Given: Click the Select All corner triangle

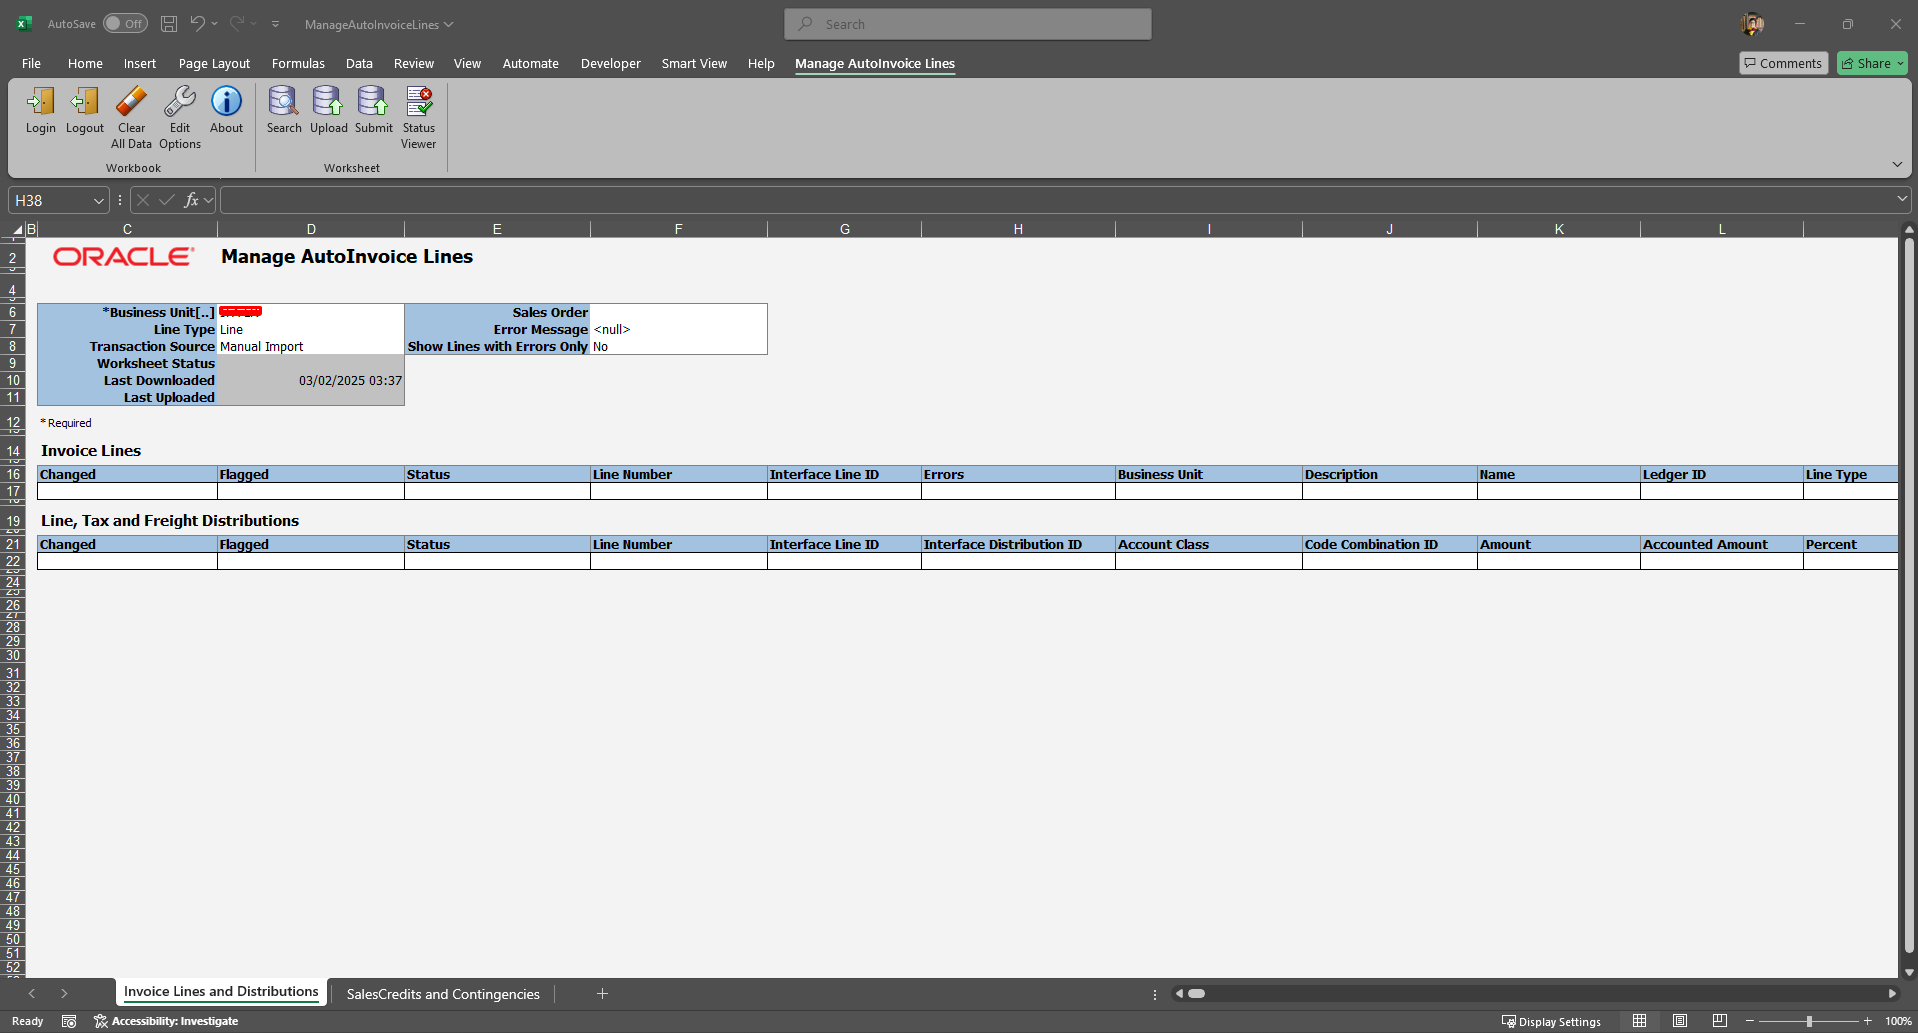Looking at the screenshot, I should tap(17, 230).
